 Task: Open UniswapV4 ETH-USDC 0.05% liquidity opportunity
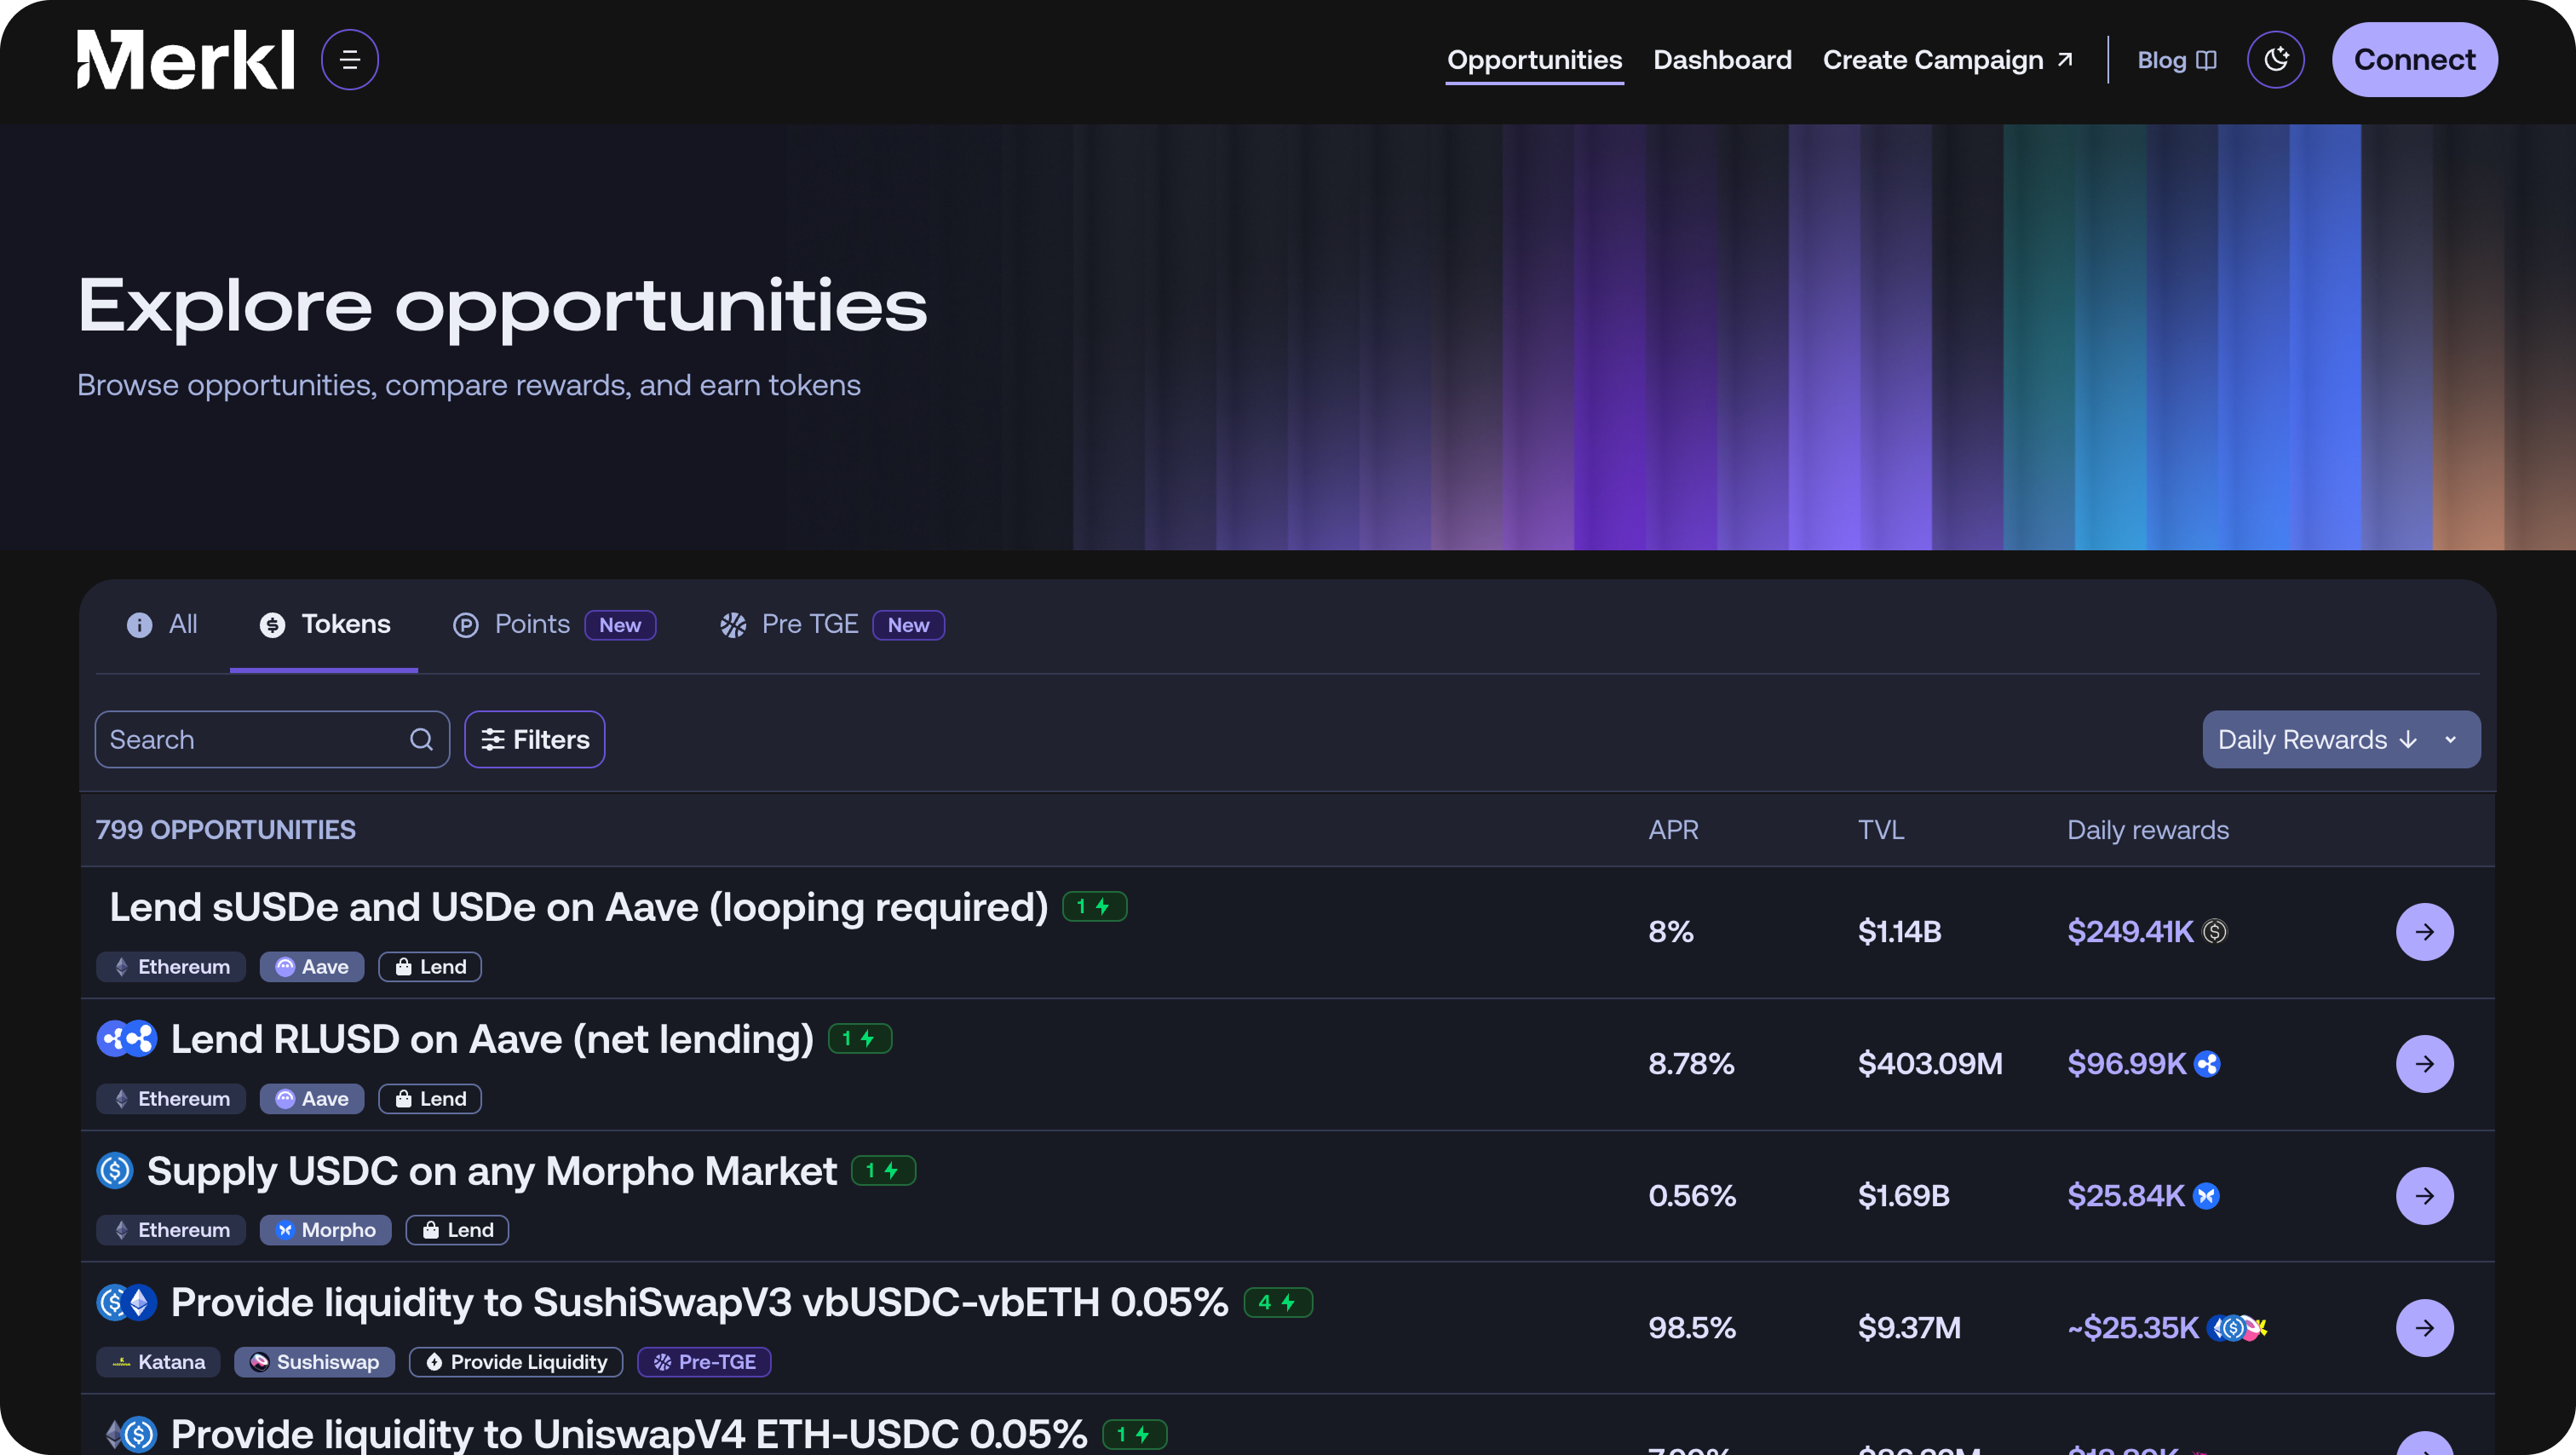[x=628, y=1434]
